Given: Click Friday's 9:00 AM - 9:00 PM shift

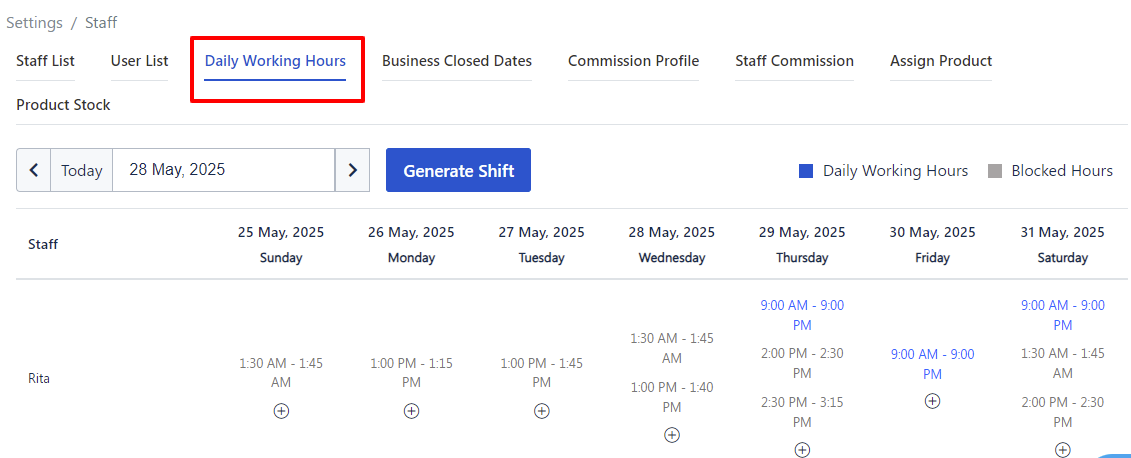Looking at the screenshot, I should tap(932, 364).
